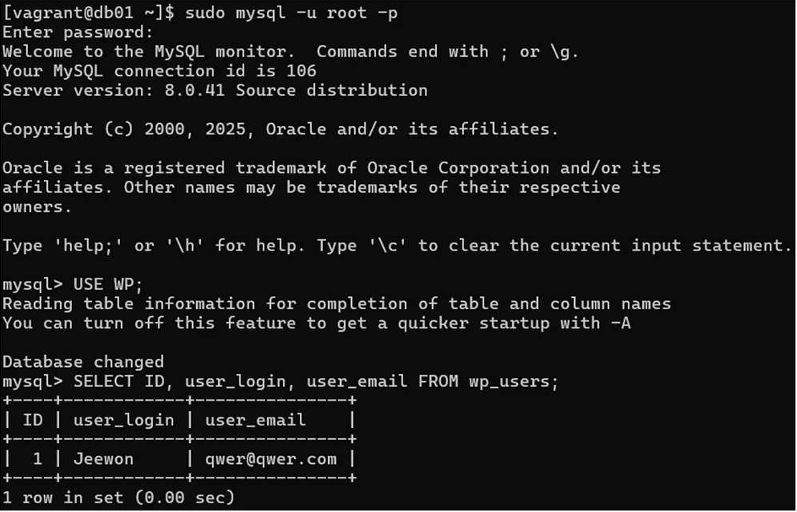Click the 'Welcome to the MySQL monitor' line

point(289,51)
